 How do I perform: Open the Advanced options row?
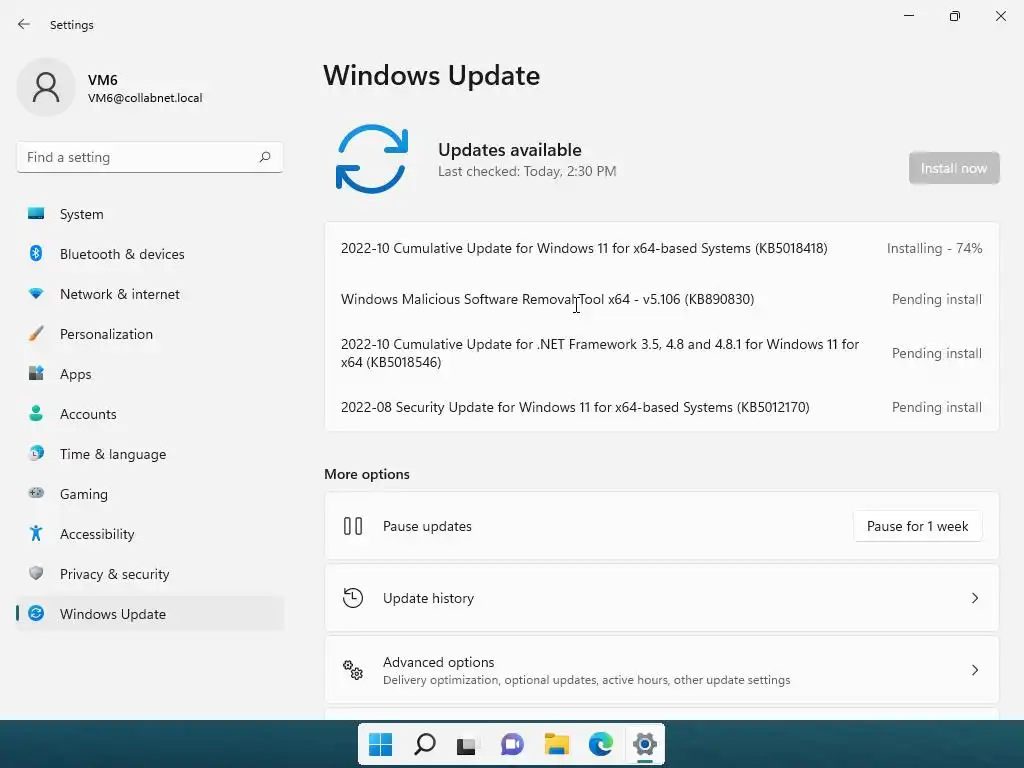662,669
